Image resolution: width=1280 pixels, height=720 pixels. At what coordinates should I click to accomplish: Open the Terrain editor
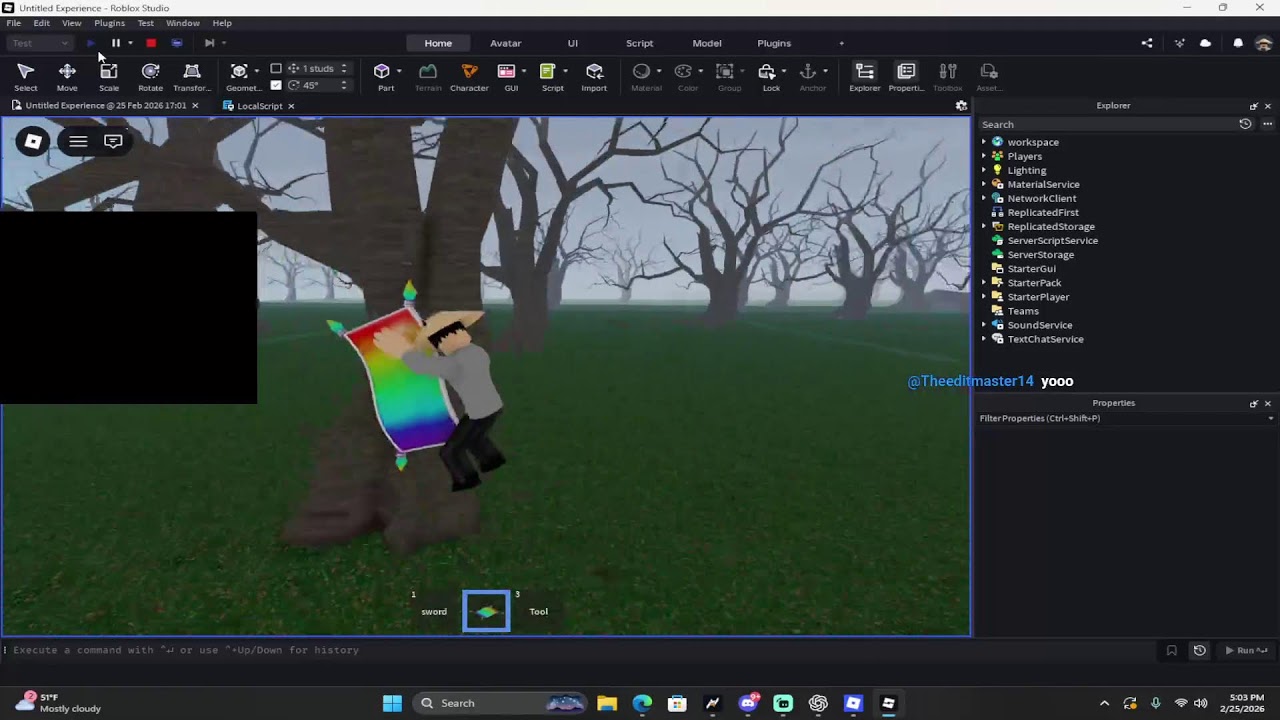coord(428,77)
